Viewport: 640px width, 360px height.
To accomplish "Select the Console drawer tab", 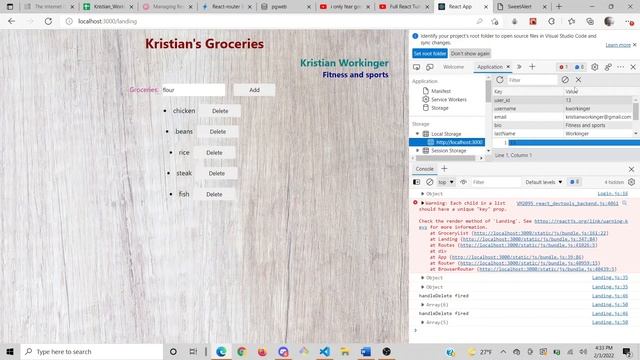I will point(424,169).
